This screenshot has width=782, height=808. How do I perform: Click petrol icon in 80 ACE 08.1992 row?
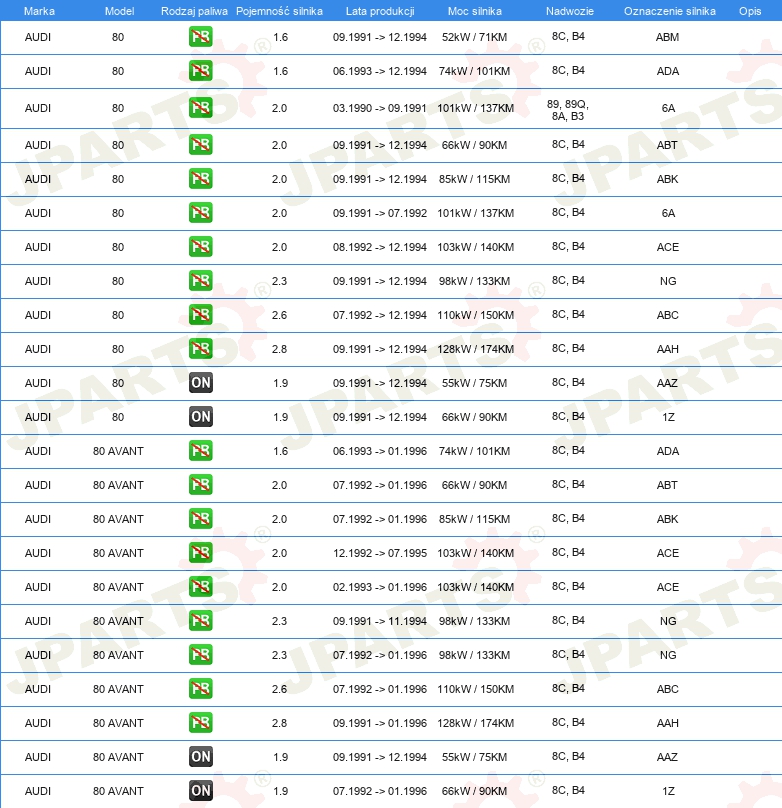(x=200, y=247)
